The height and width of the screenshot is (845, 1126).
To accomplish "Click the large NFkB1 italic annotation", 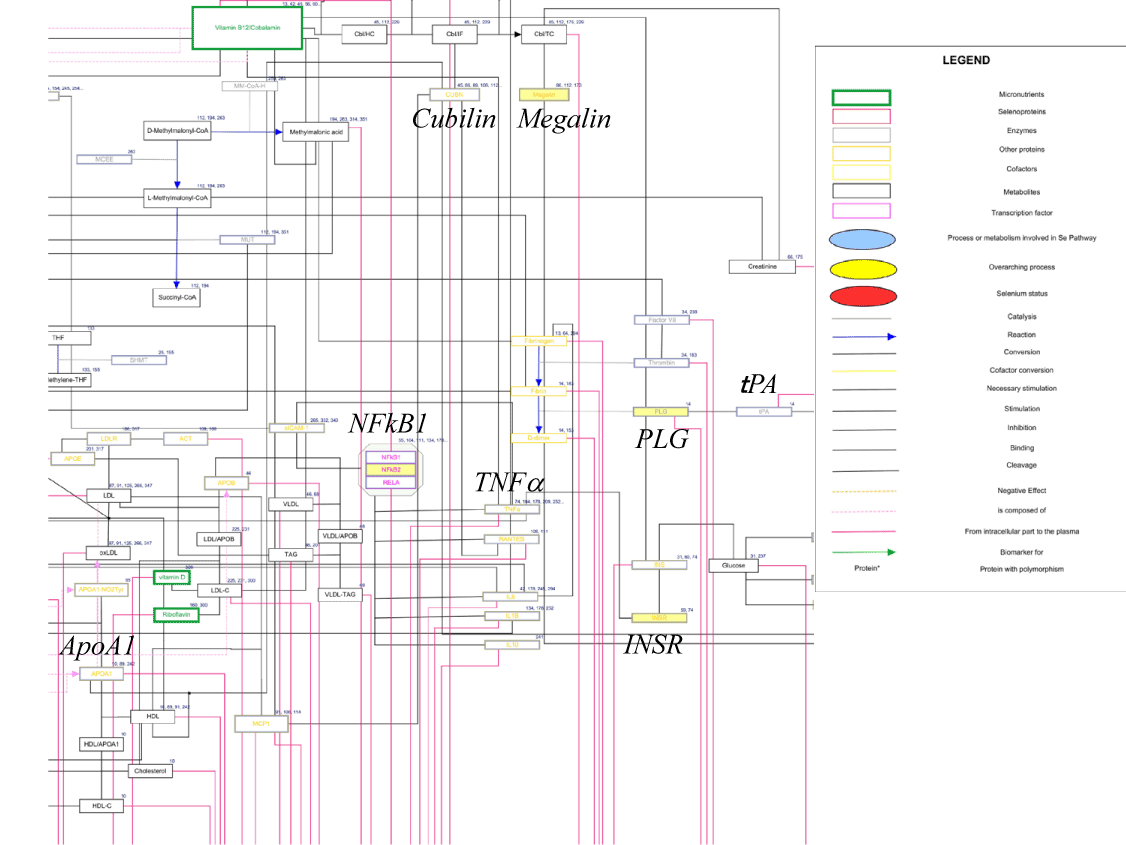I will pyautogui.click(x=387, y=423).
